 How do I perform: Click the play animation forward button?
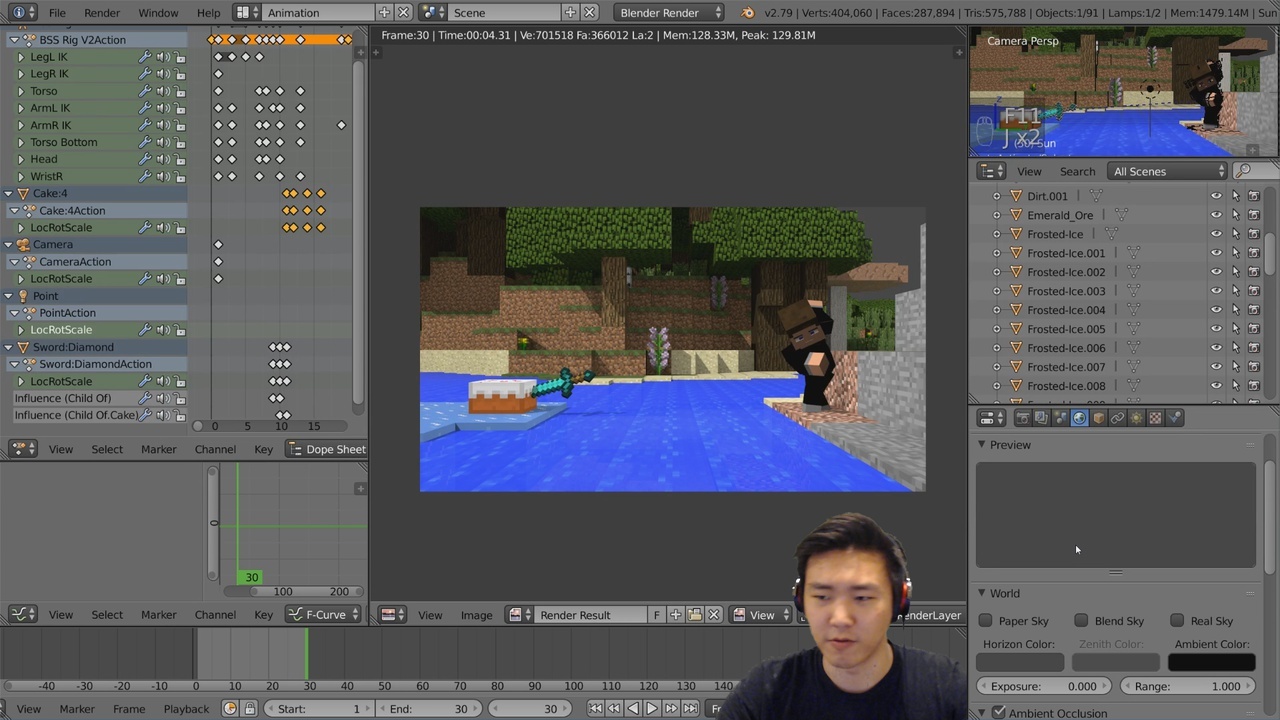point(652,708)
